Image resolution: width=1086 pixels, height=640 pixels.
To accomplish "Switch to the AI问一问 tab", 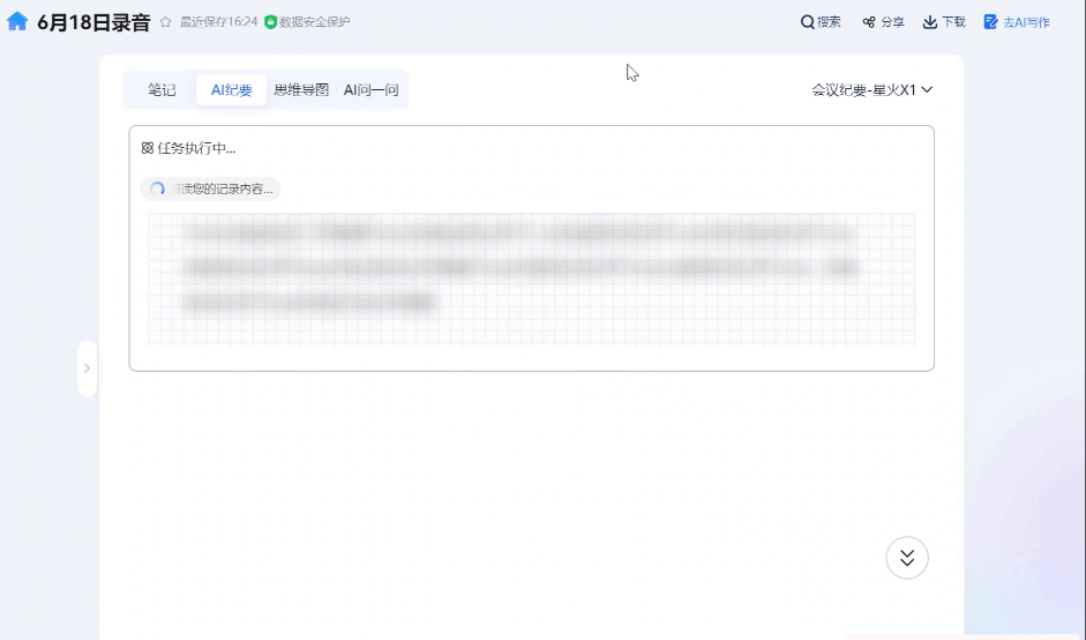I will point(371,90).
